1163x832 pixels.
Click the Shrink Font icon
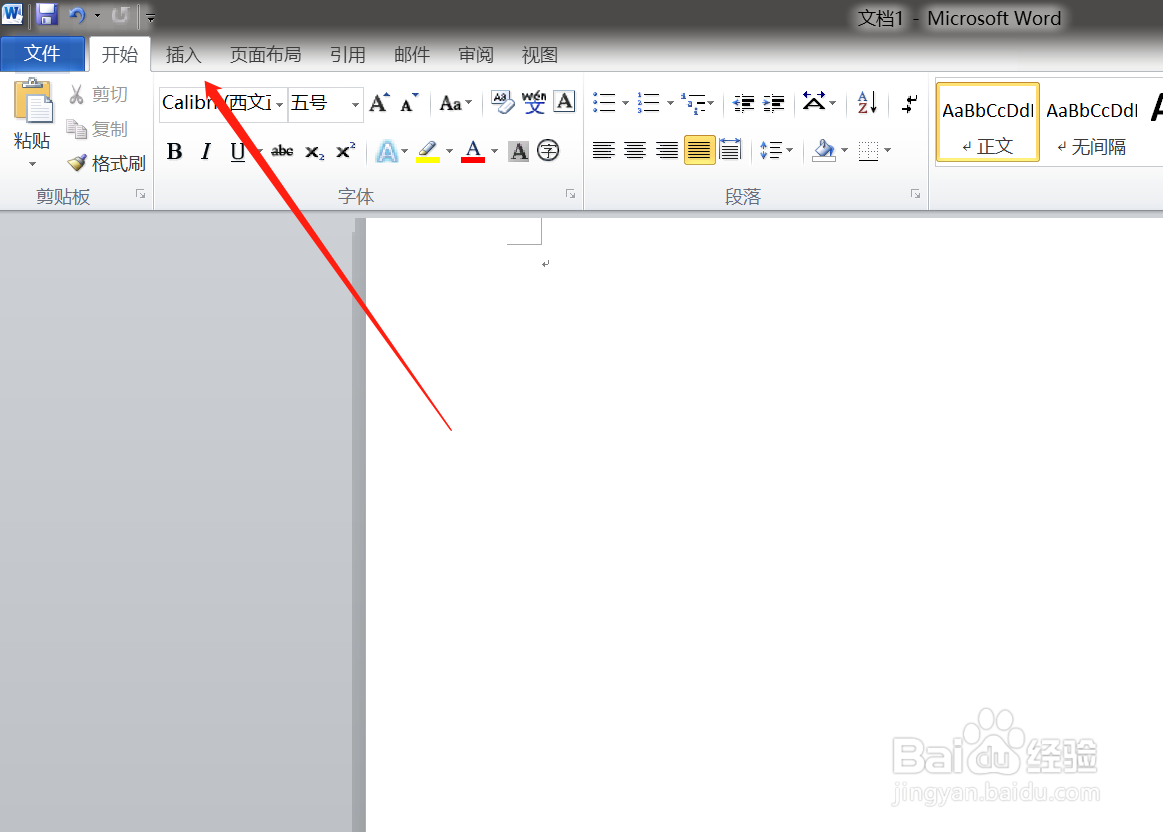(x=409, y=103)
